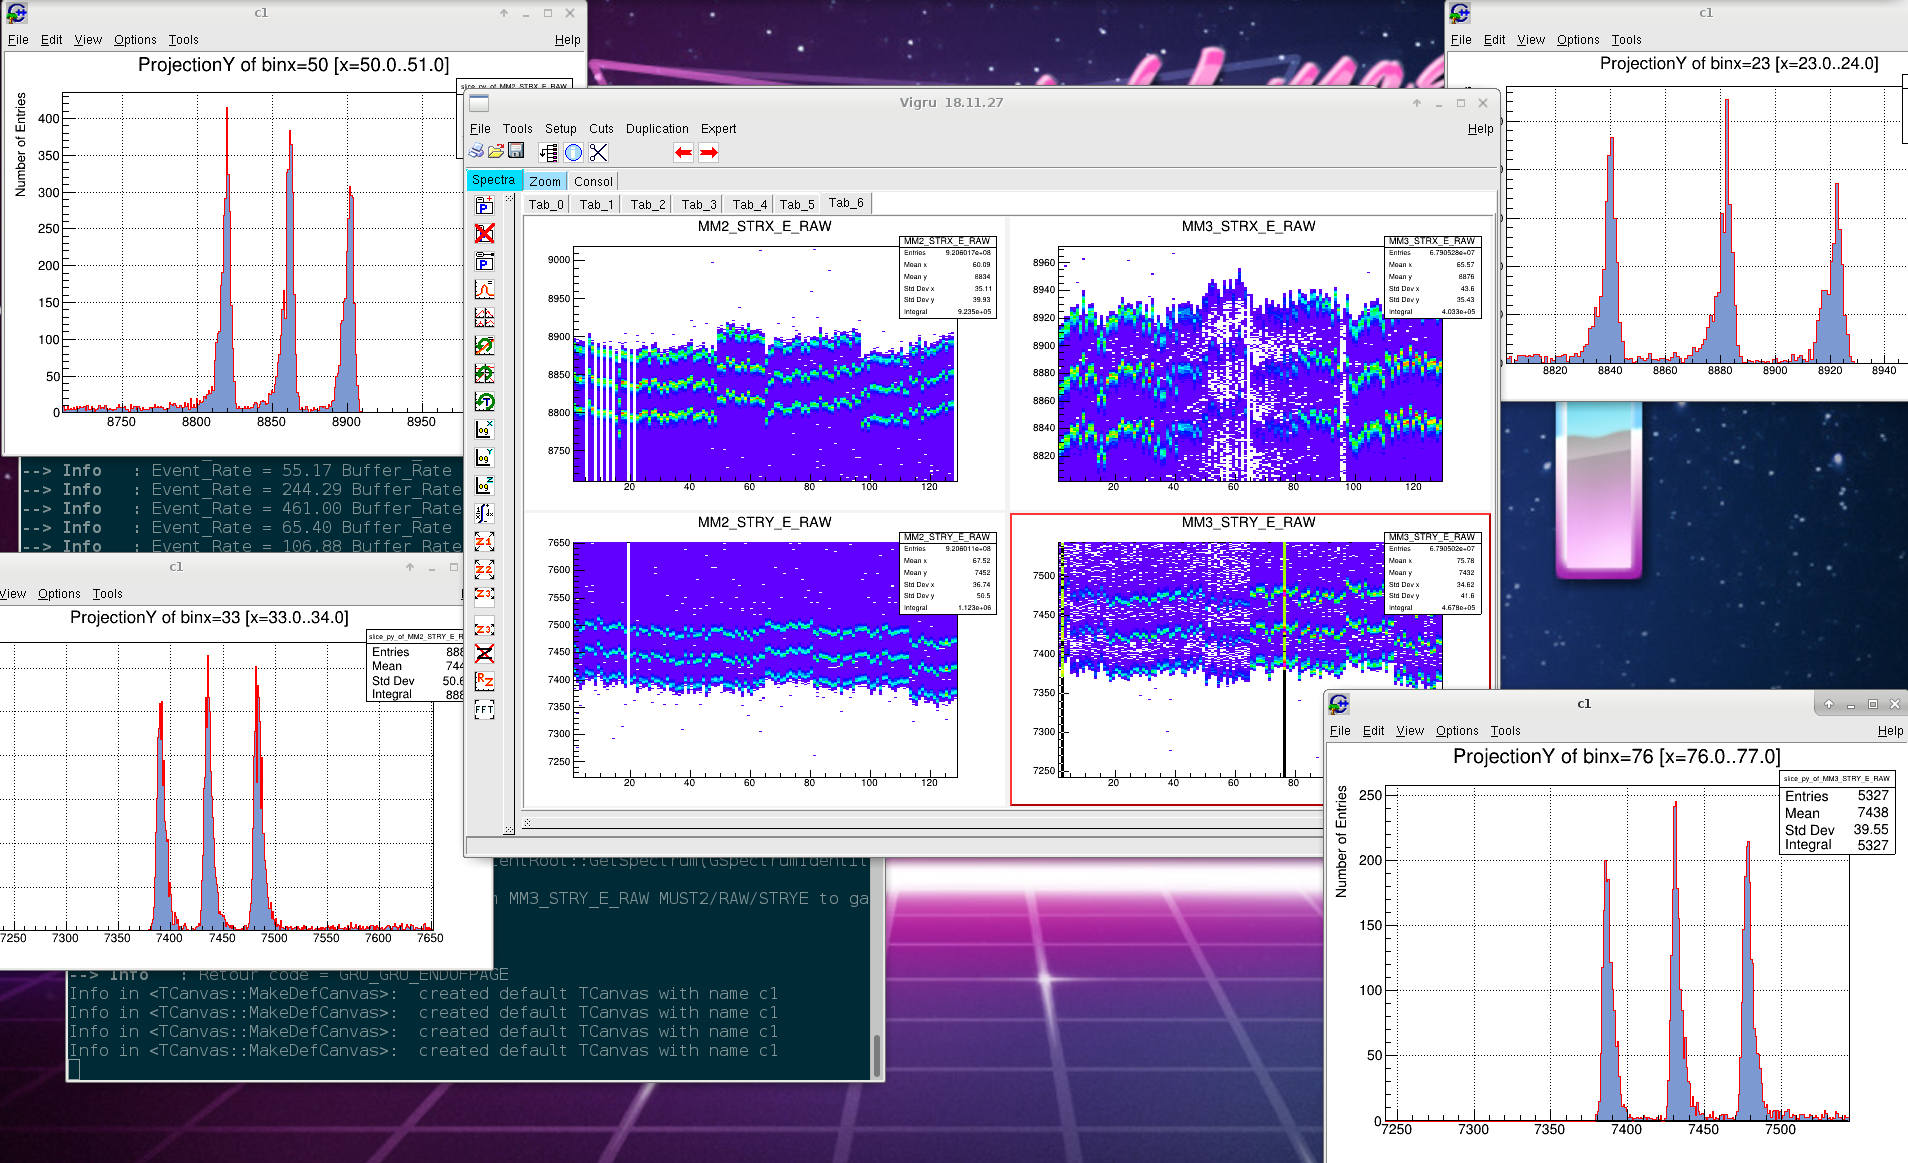Screen dimensions: 1908x1163
Task: Click the Z1 zoom icon
Action: 484,542
